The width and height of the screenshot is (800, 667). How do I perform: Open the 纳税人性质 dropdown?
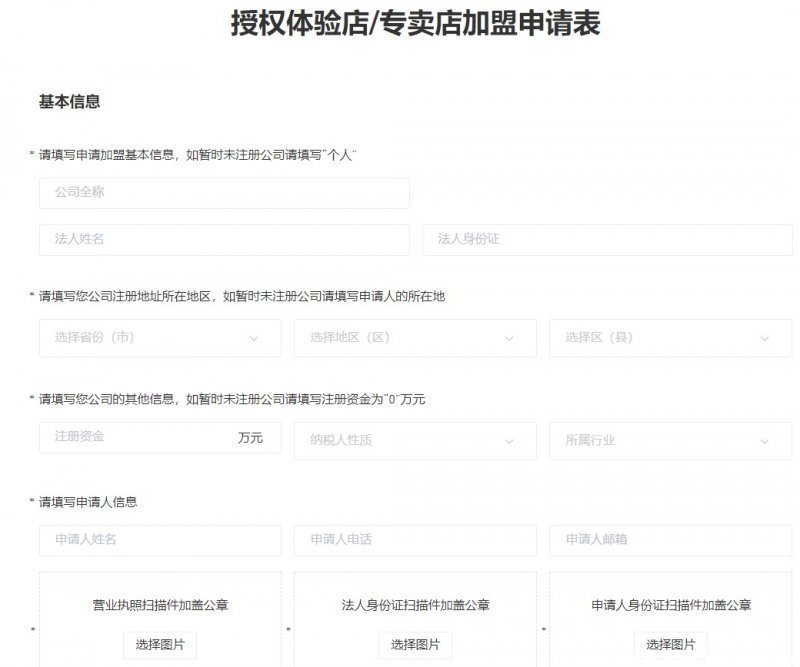(415, 441)
